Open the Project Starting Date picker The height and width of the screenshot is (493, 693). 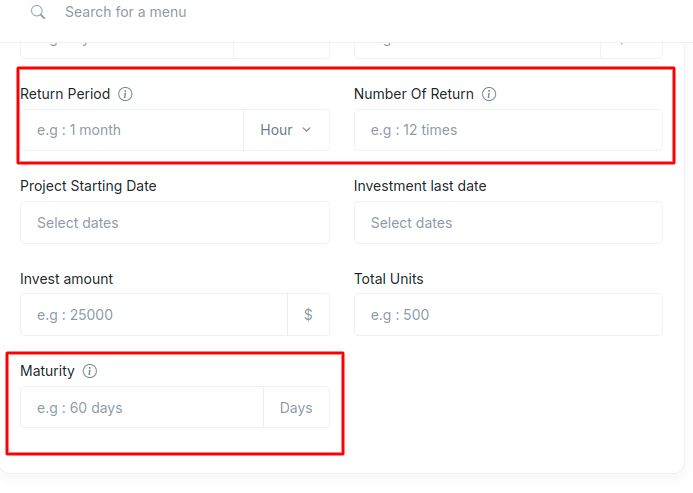(175, 223)
